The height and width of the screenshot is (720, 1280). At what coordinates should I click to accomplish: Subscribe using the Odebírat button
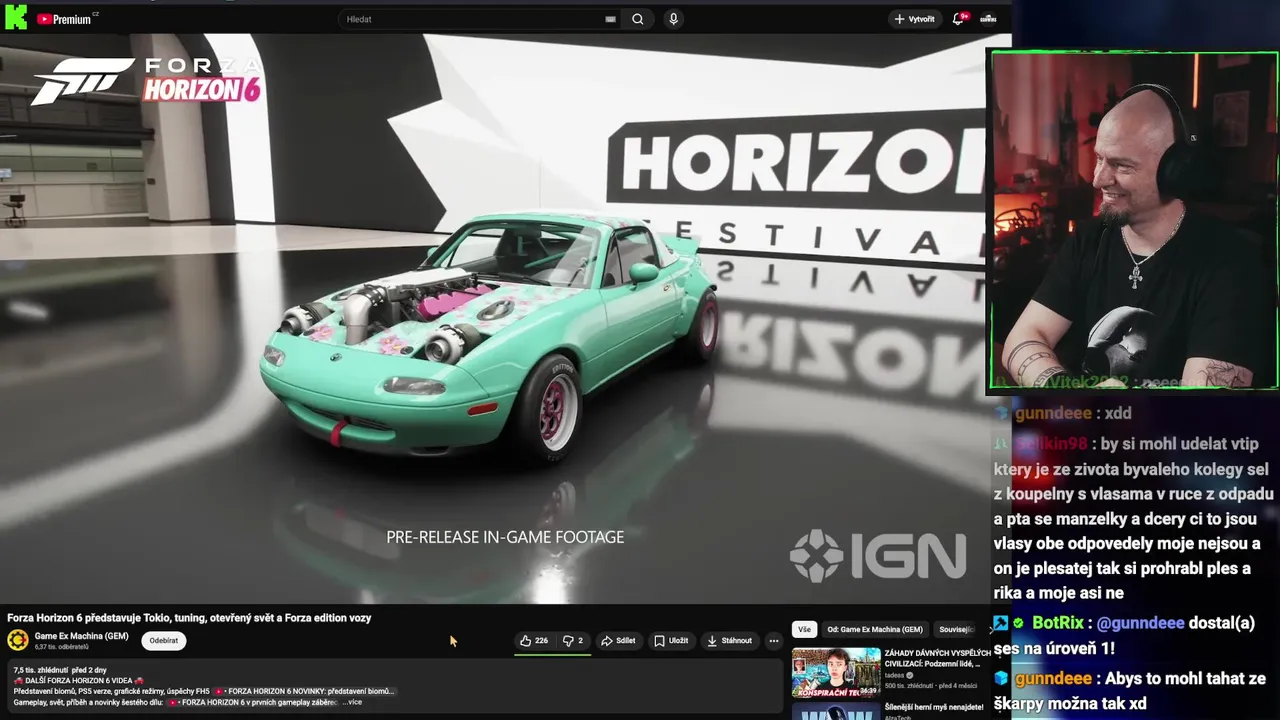[164, 641]
